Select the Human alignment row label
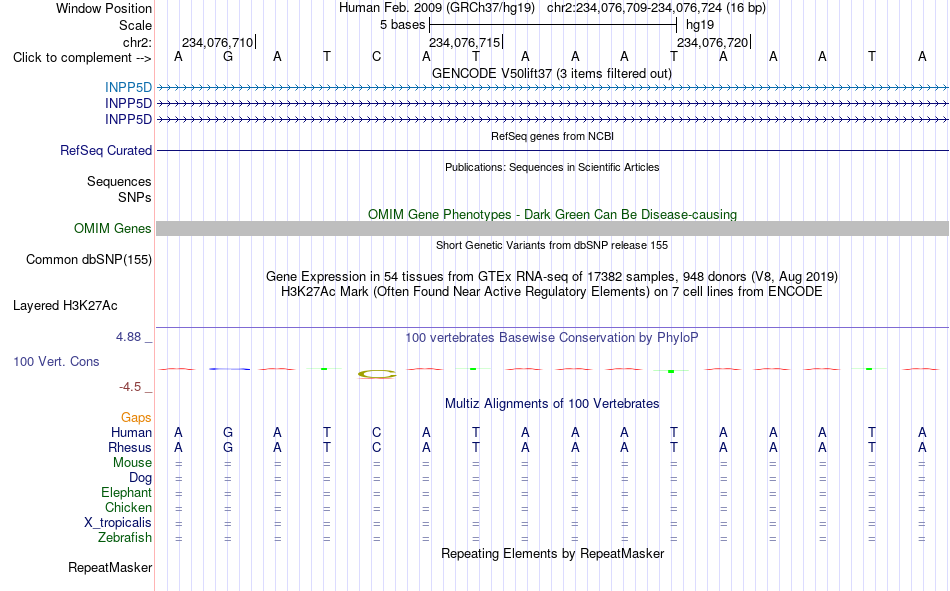 click(x=131, y=432)
